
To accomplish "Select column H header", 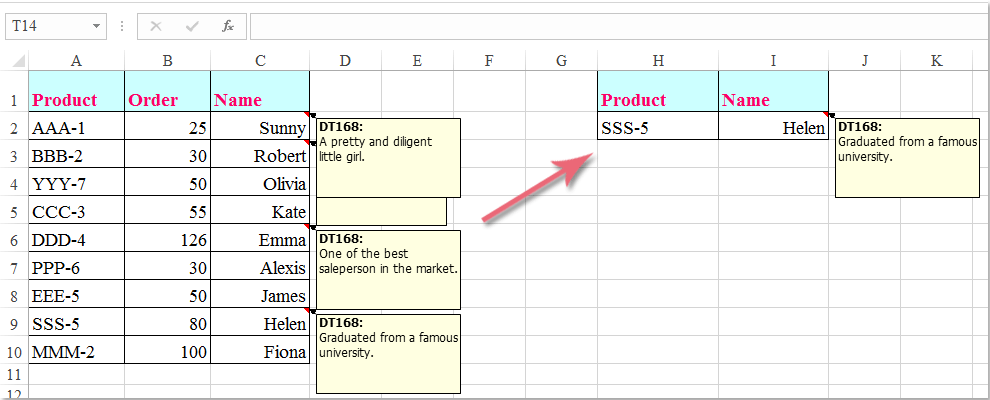I will click(657, 61).
